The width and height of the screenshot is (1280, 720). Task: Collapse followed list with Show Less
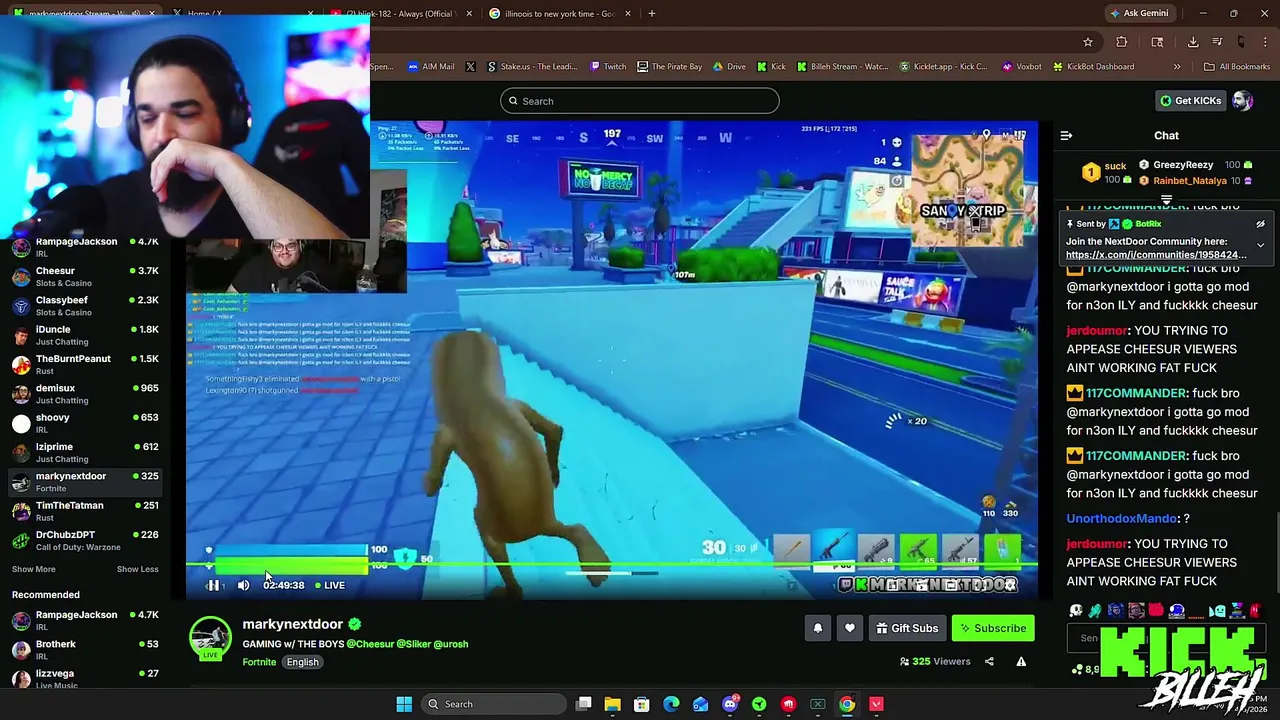click(137, 569)
